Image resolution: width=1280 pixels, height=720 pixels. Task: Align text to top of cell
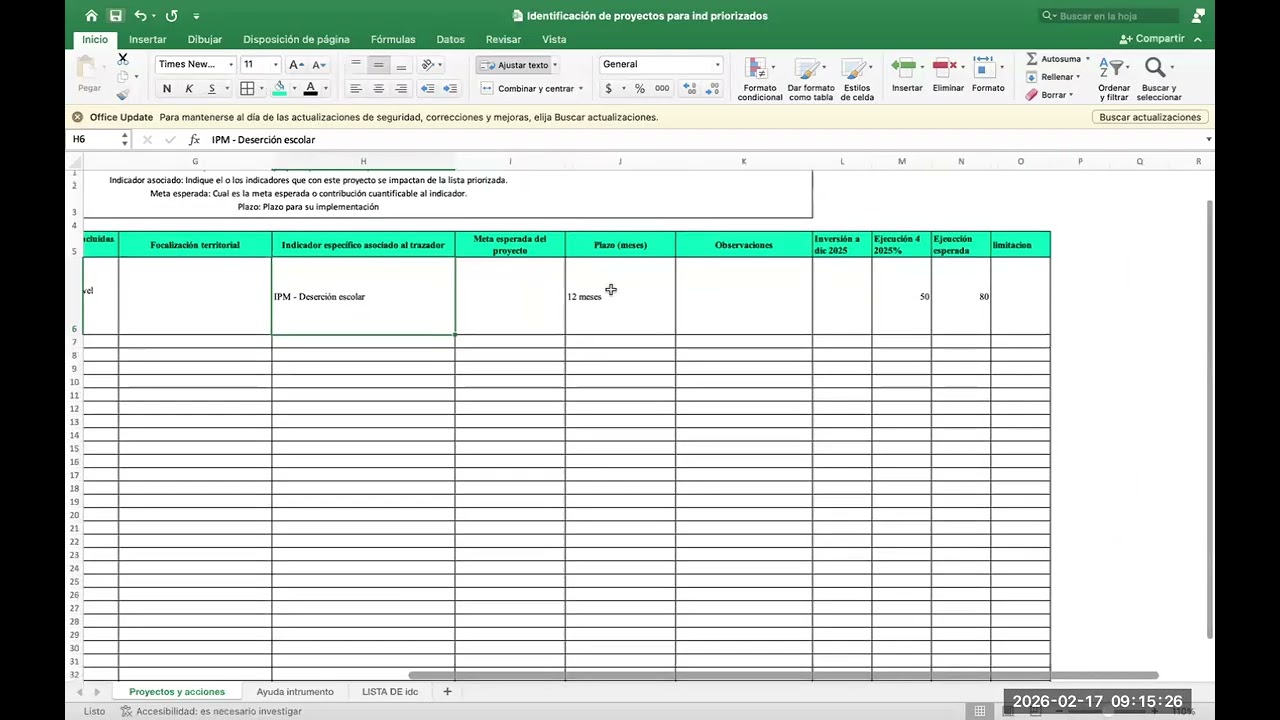[x=355, y=64]
